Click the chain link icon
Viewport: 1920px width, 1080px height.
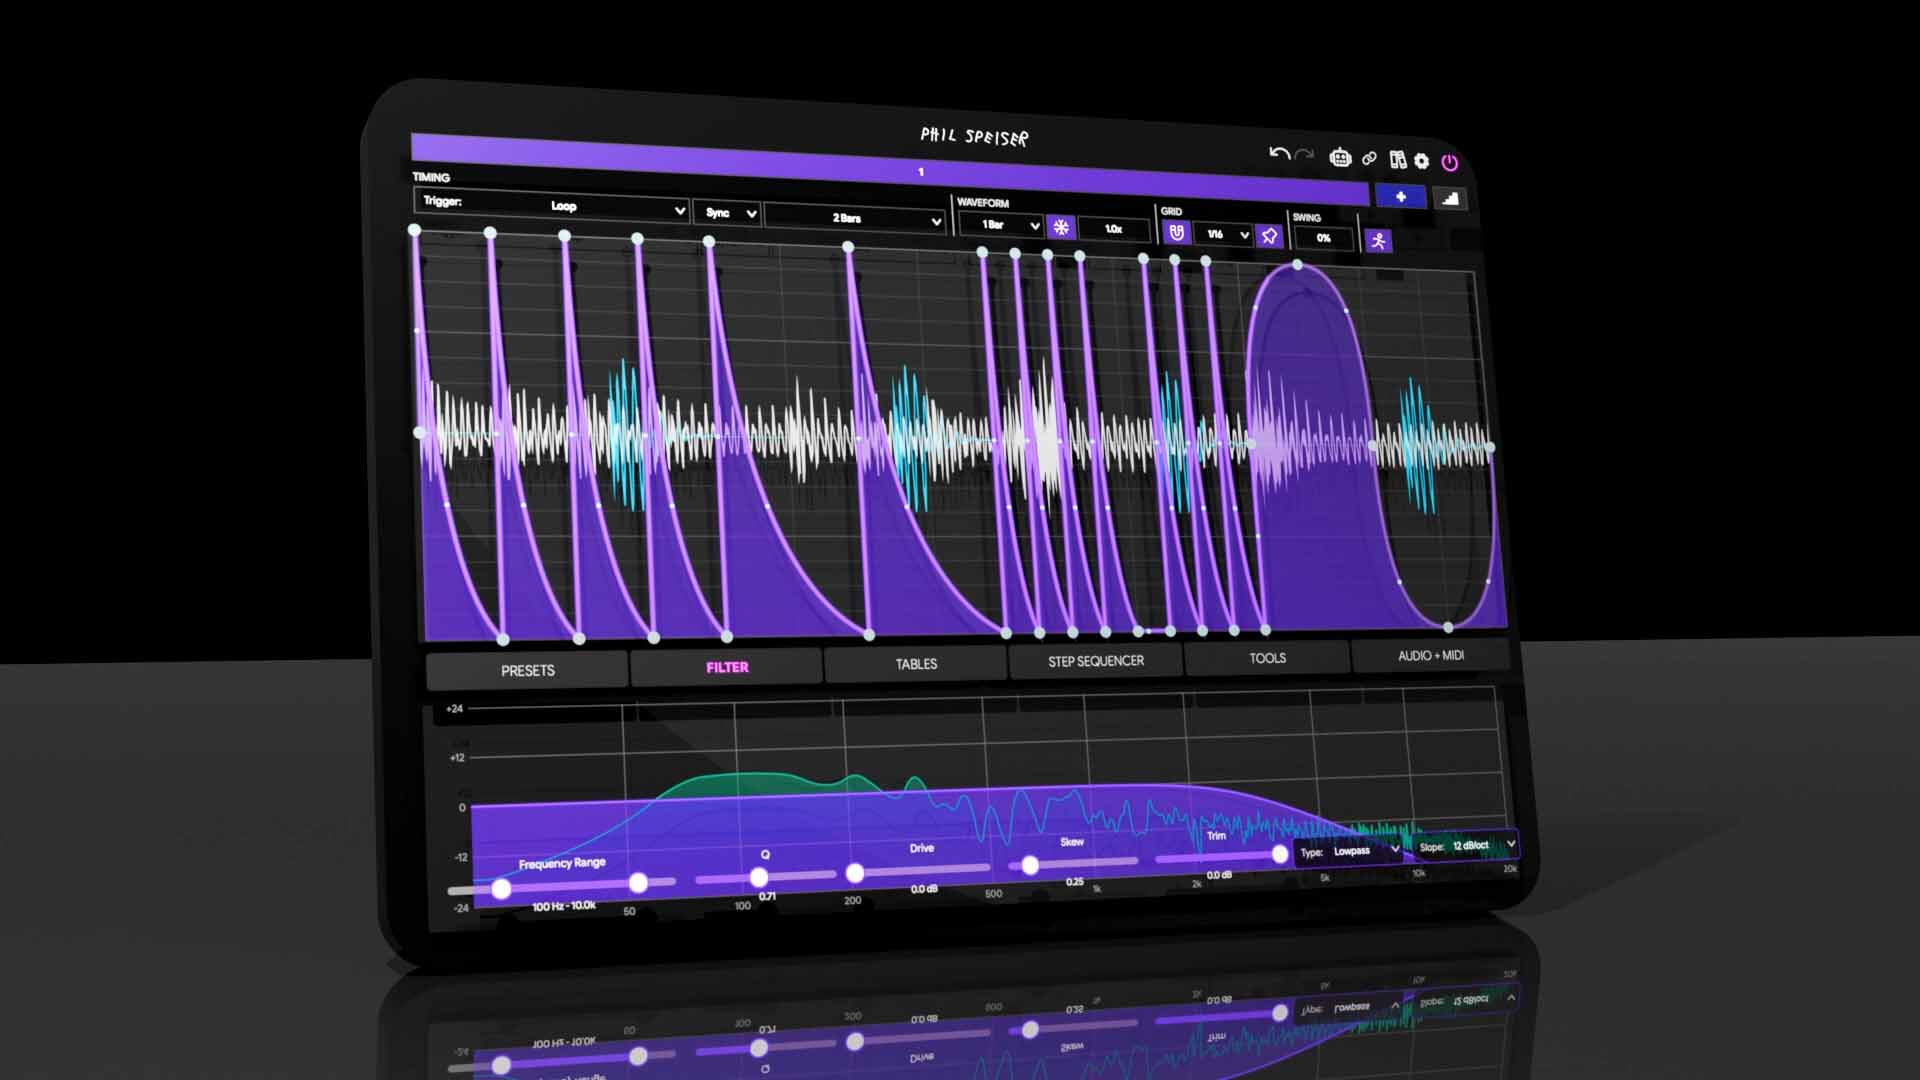click(x=1369, y=158)
